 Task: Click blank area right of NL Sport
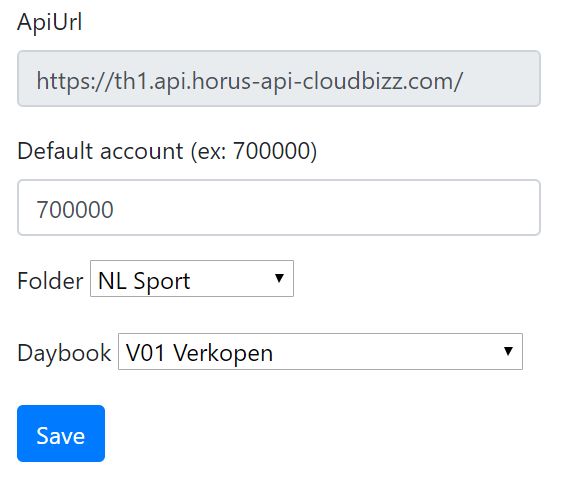[x=232, y=279]
